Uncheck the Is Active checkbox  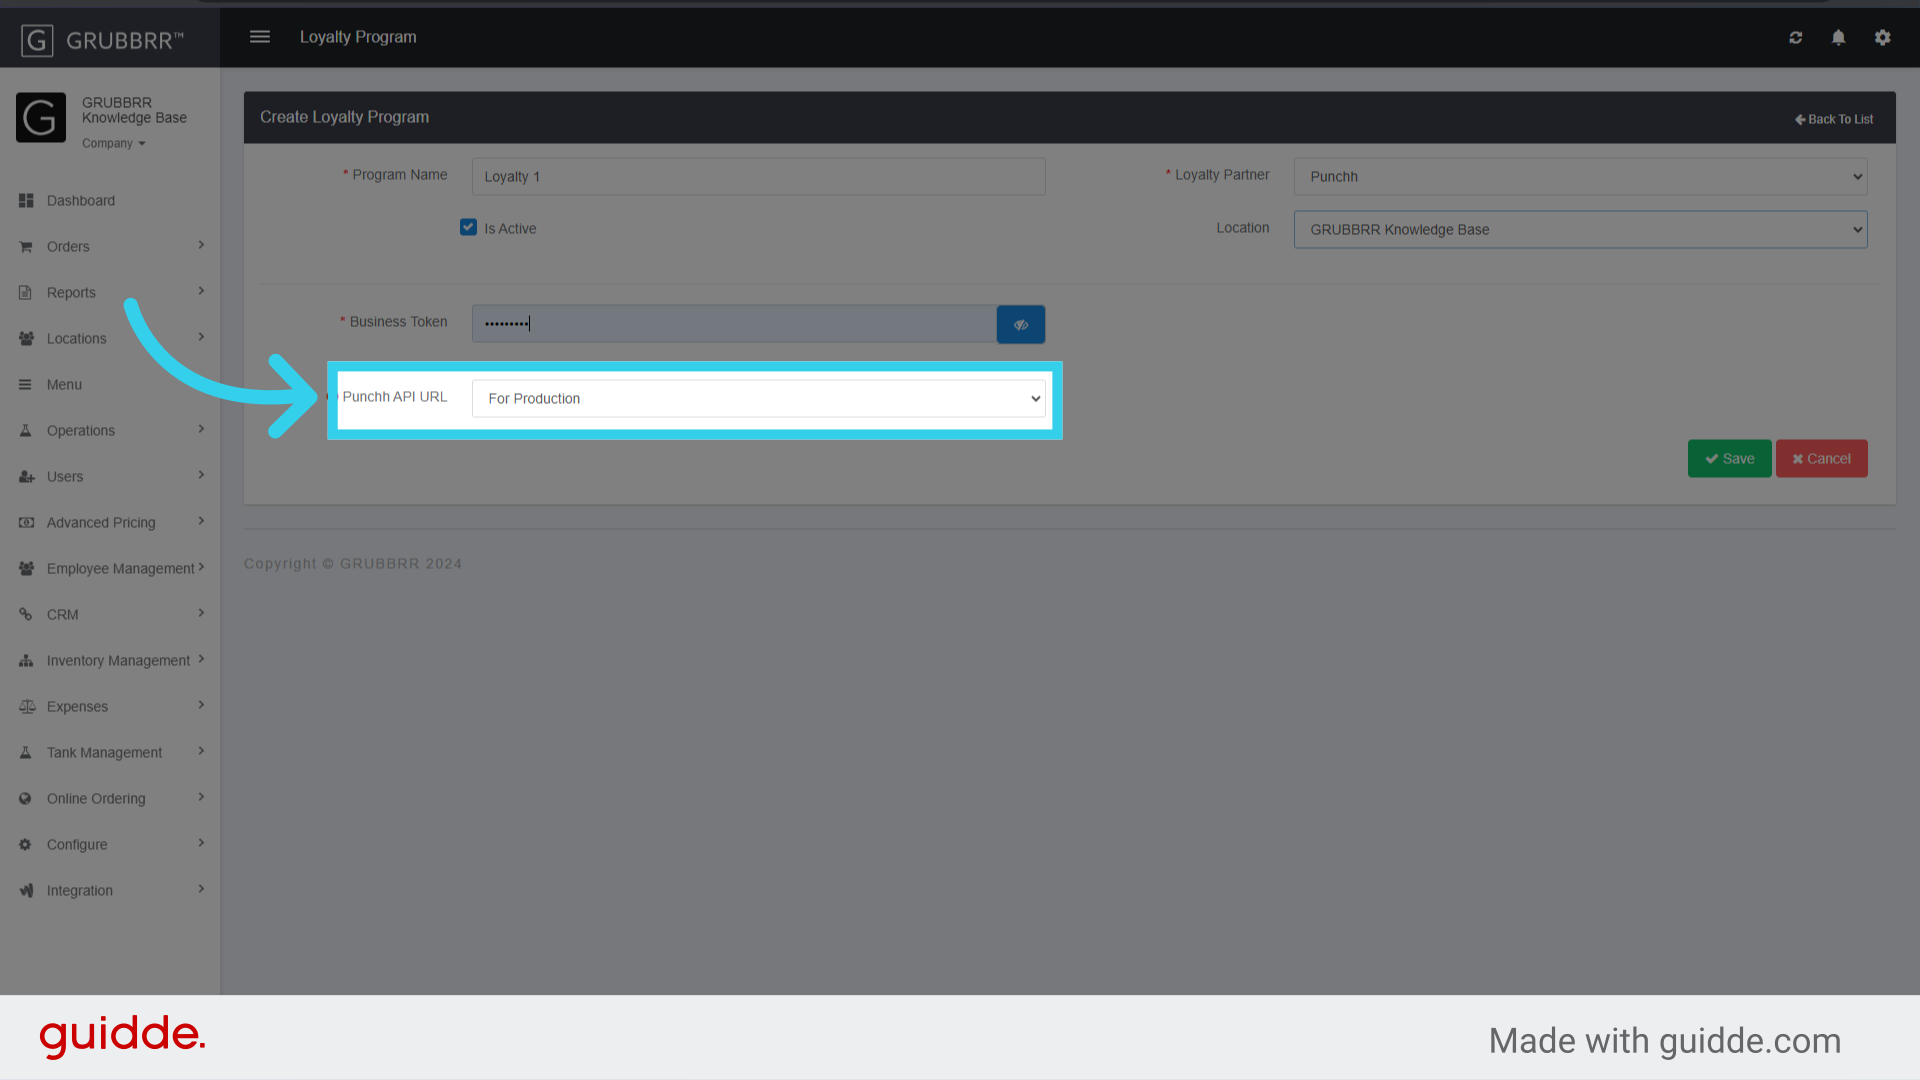click(x=468, y=227)
